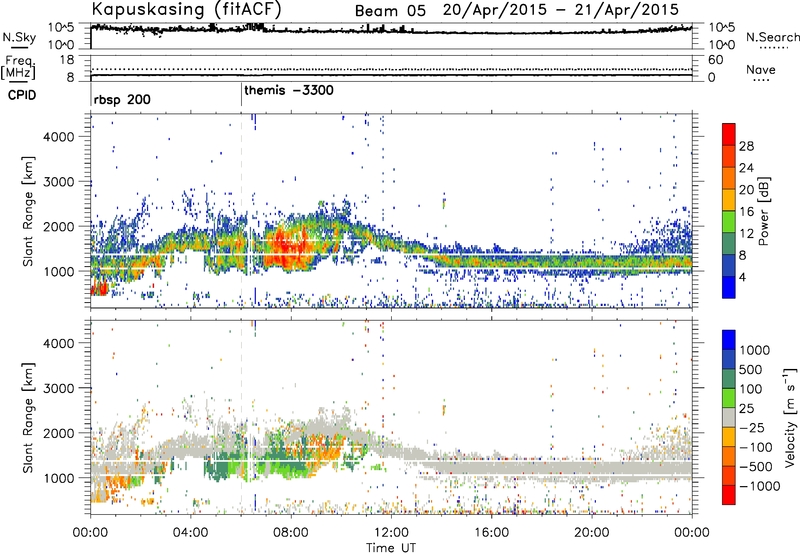Click the "08:00" time tick label
This screenshot has width=800, height=554.
[291, 533]
